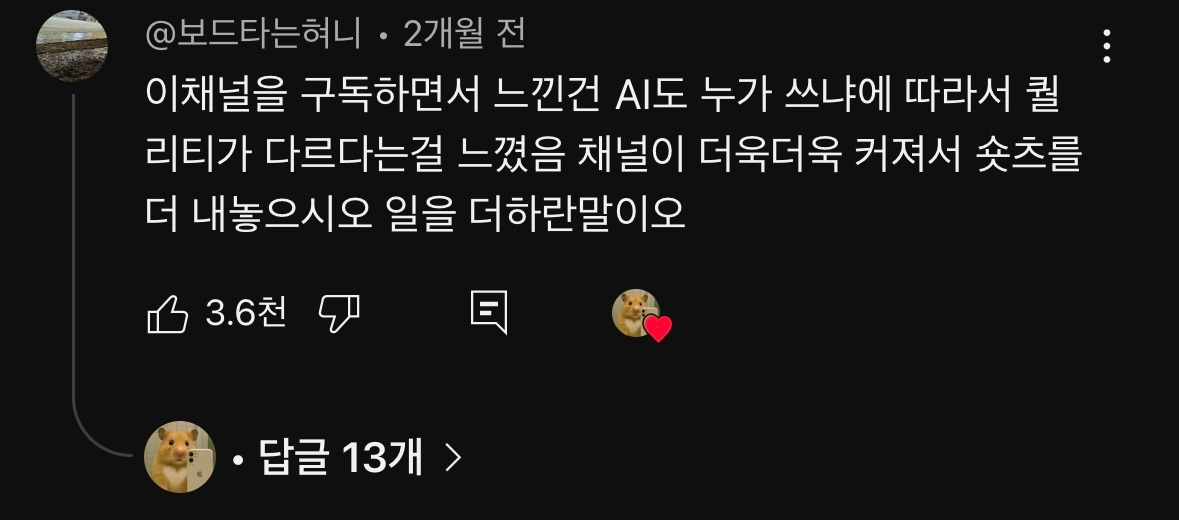Click the small red heart icon
1179x520 pixels.
tap(659, 328)
